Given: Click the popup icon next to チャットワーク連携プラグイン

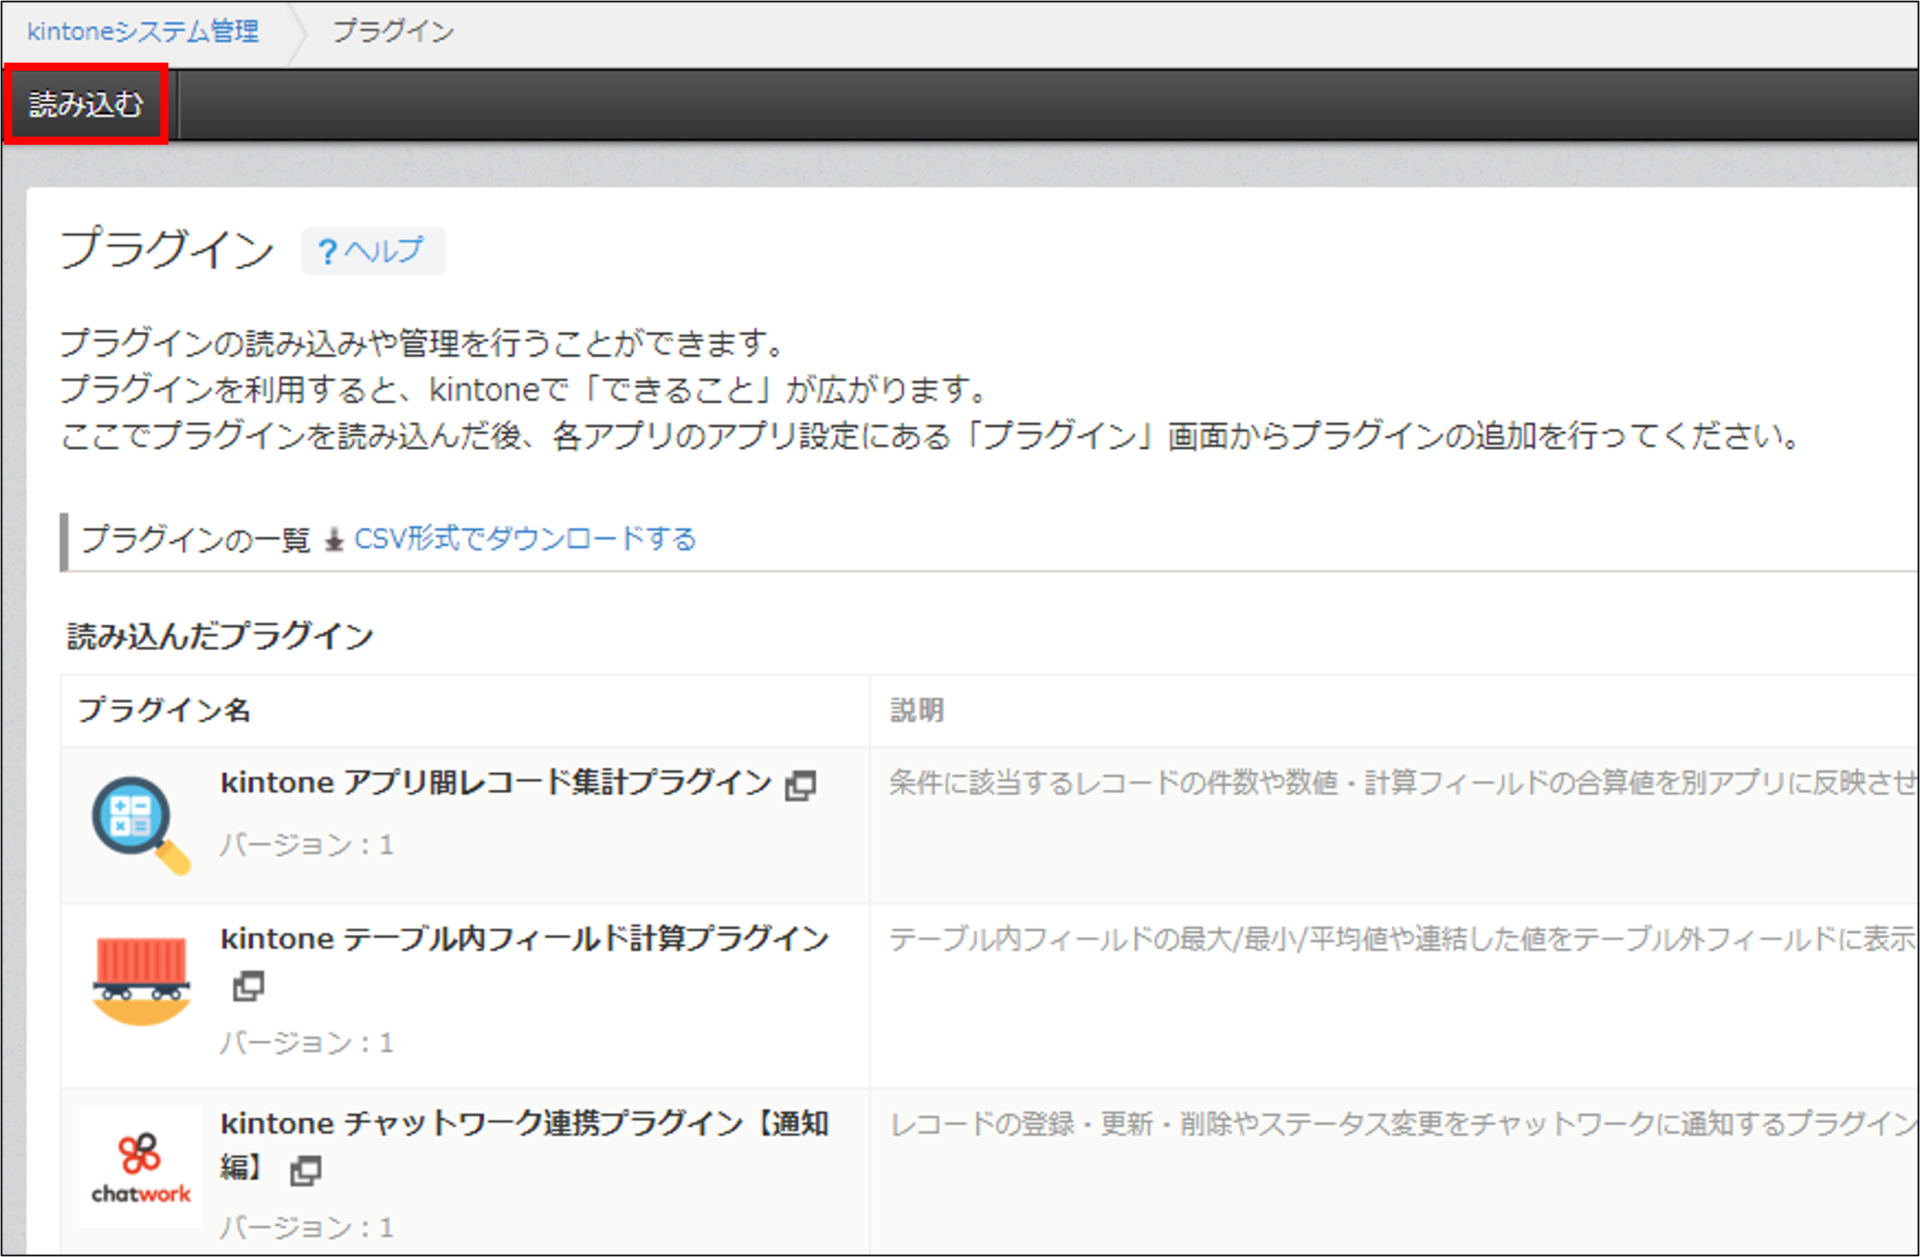Looking at the screenshot, I should [306, 1171].
